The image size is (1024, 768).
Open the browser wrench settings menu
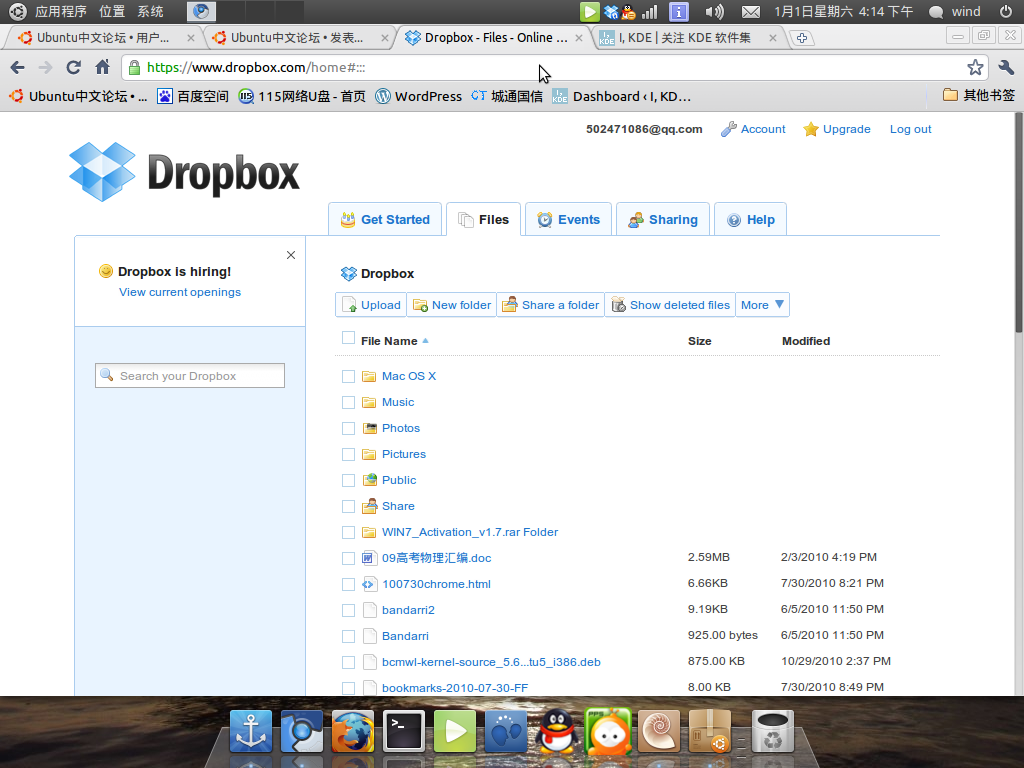tap(1006, 67)
